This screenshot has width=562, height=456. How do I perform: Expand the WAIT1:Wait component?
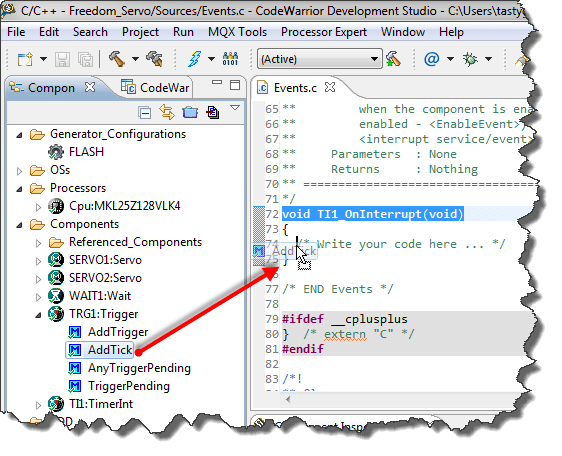point(38,297)
